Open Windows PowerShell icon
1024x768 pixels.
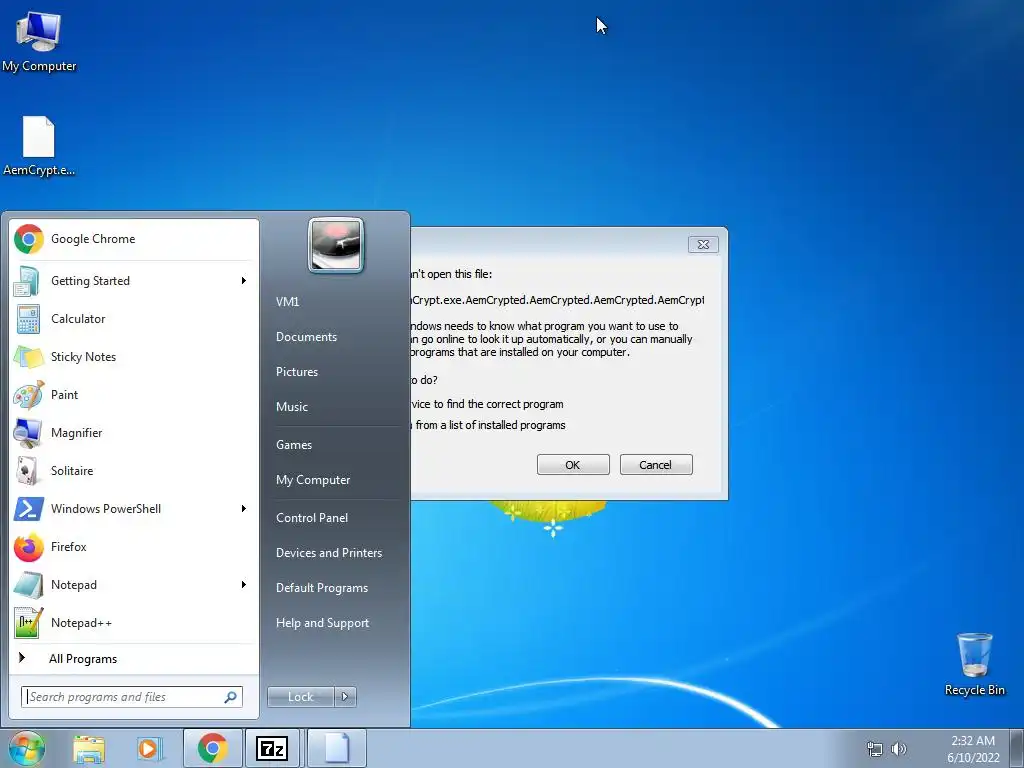pos(28,509)
